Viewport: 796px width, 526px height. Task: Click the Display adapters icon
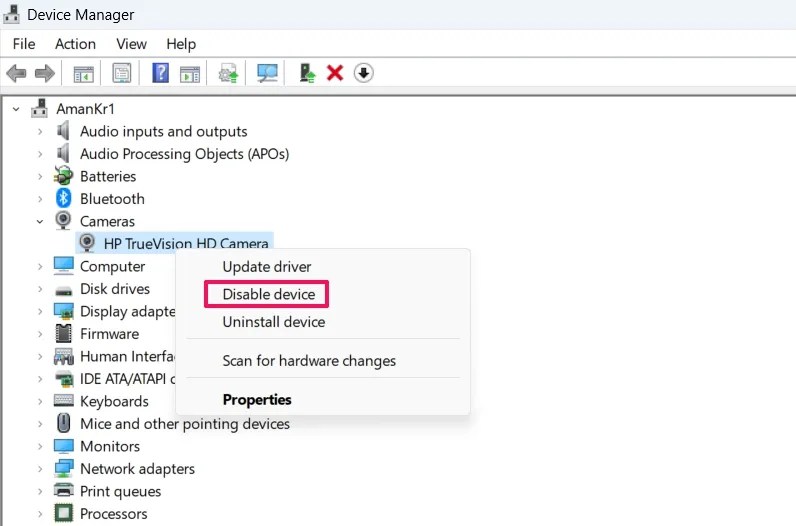pos(63,311)
